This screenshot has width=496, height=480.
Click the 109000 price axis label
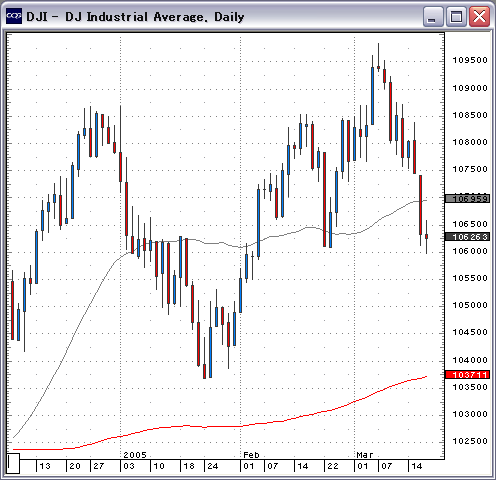(x=470, y=88)
